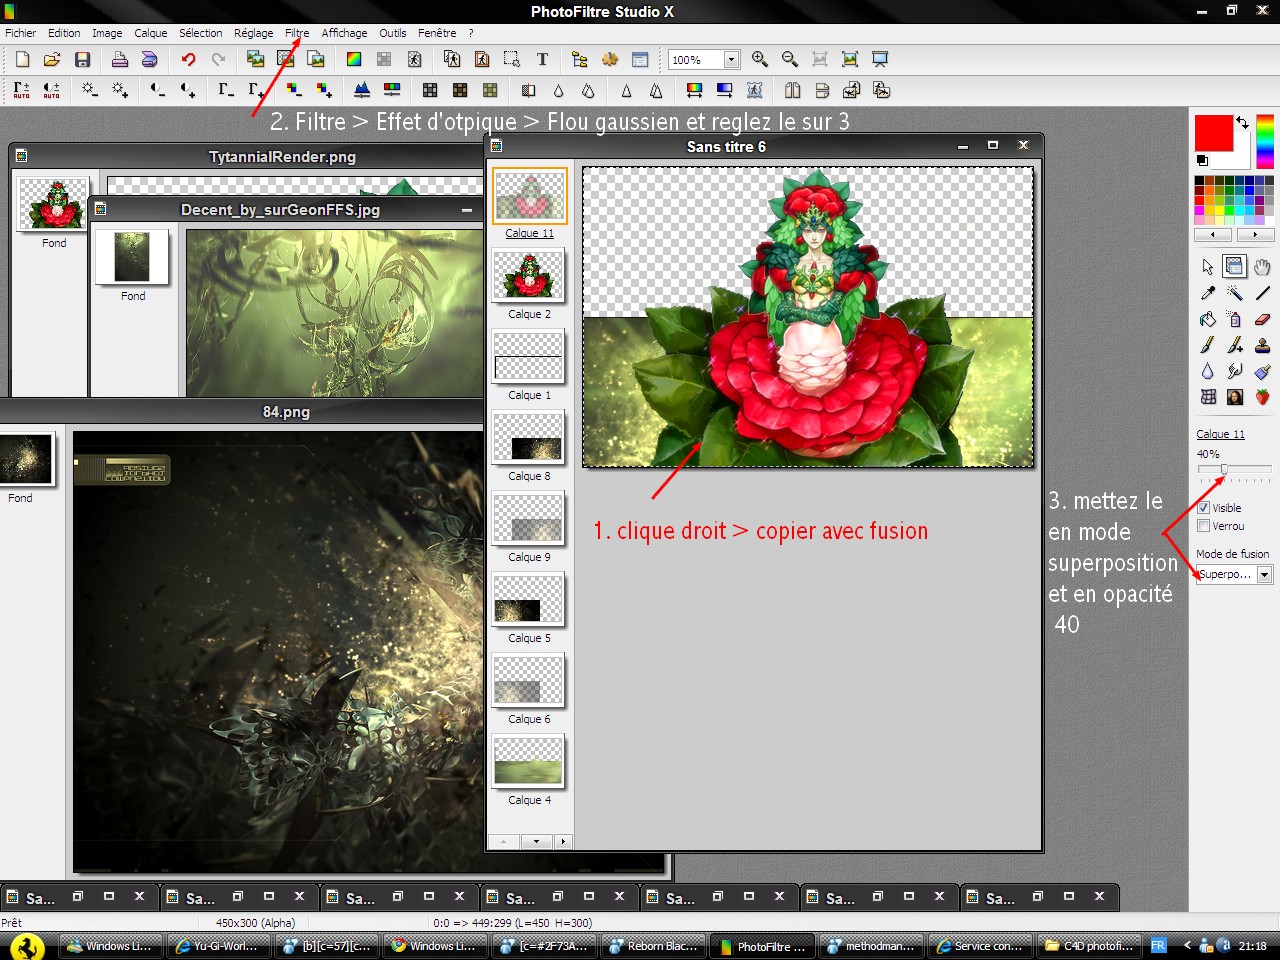Click the red foreground color swatch
The image size is (1280, 960).
pyautogui.click(x=1213, y=133)
